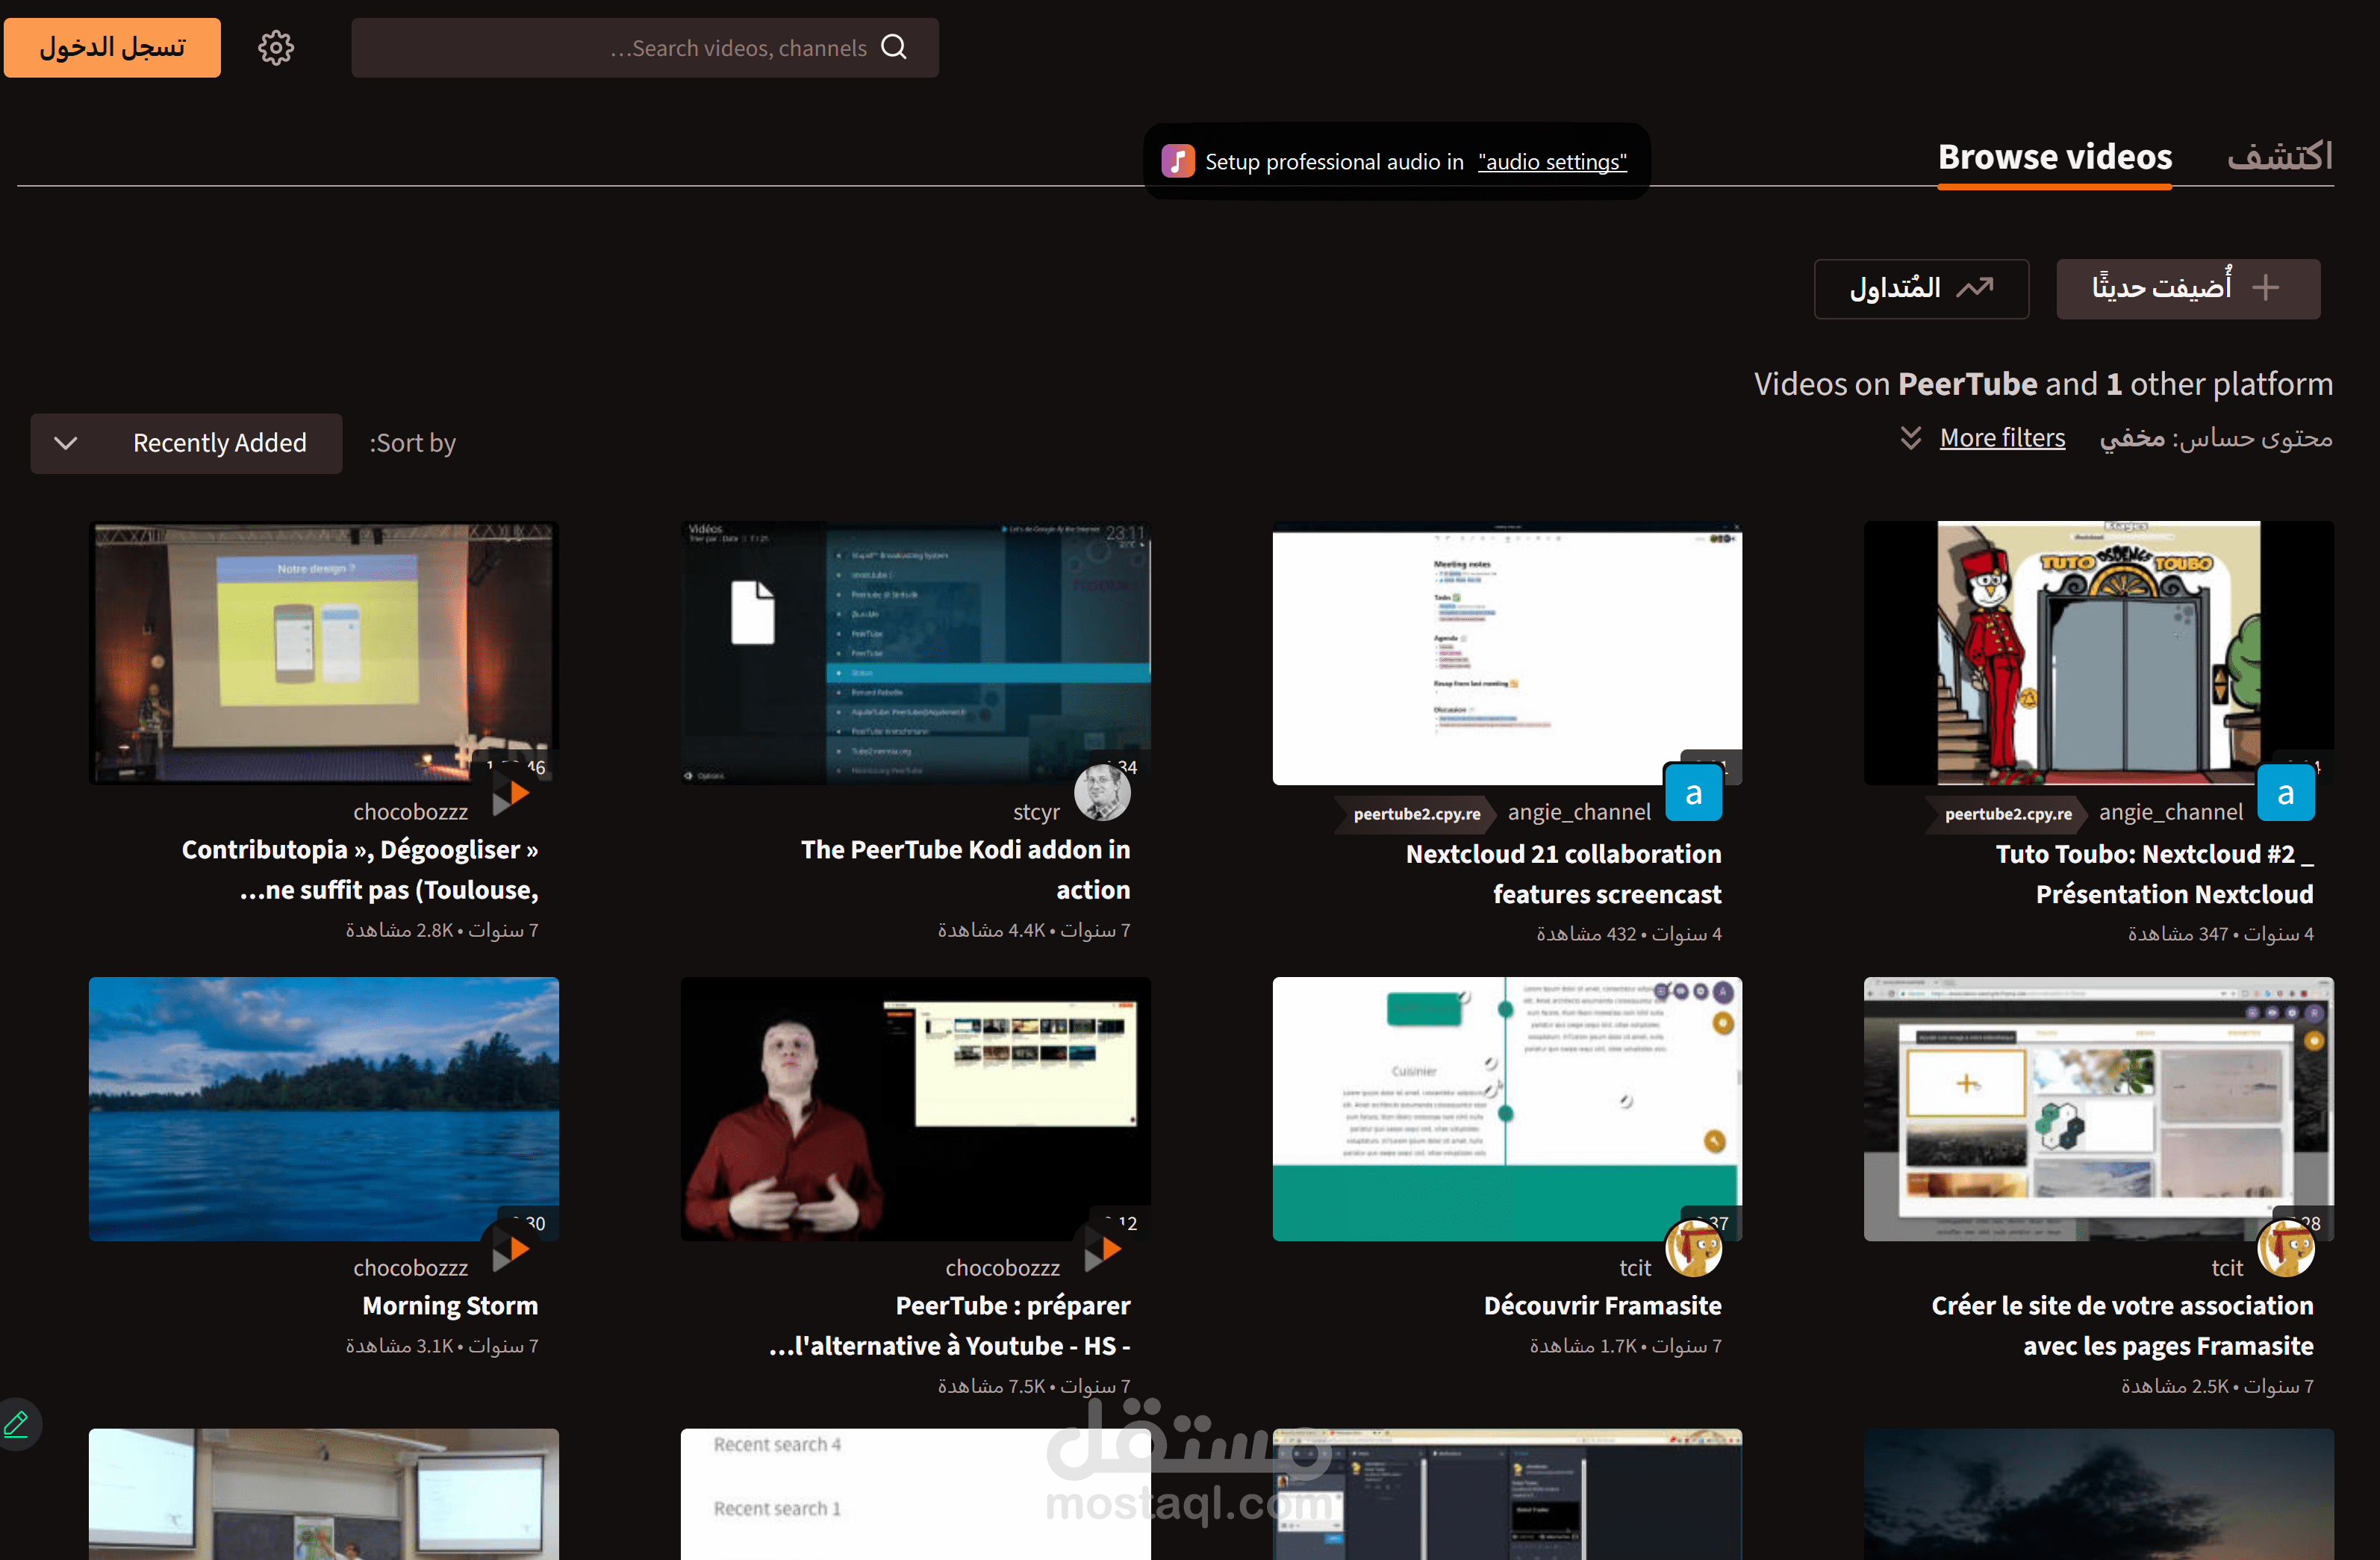Switch to the Arabic Discover tab

tap(2279, 157)
